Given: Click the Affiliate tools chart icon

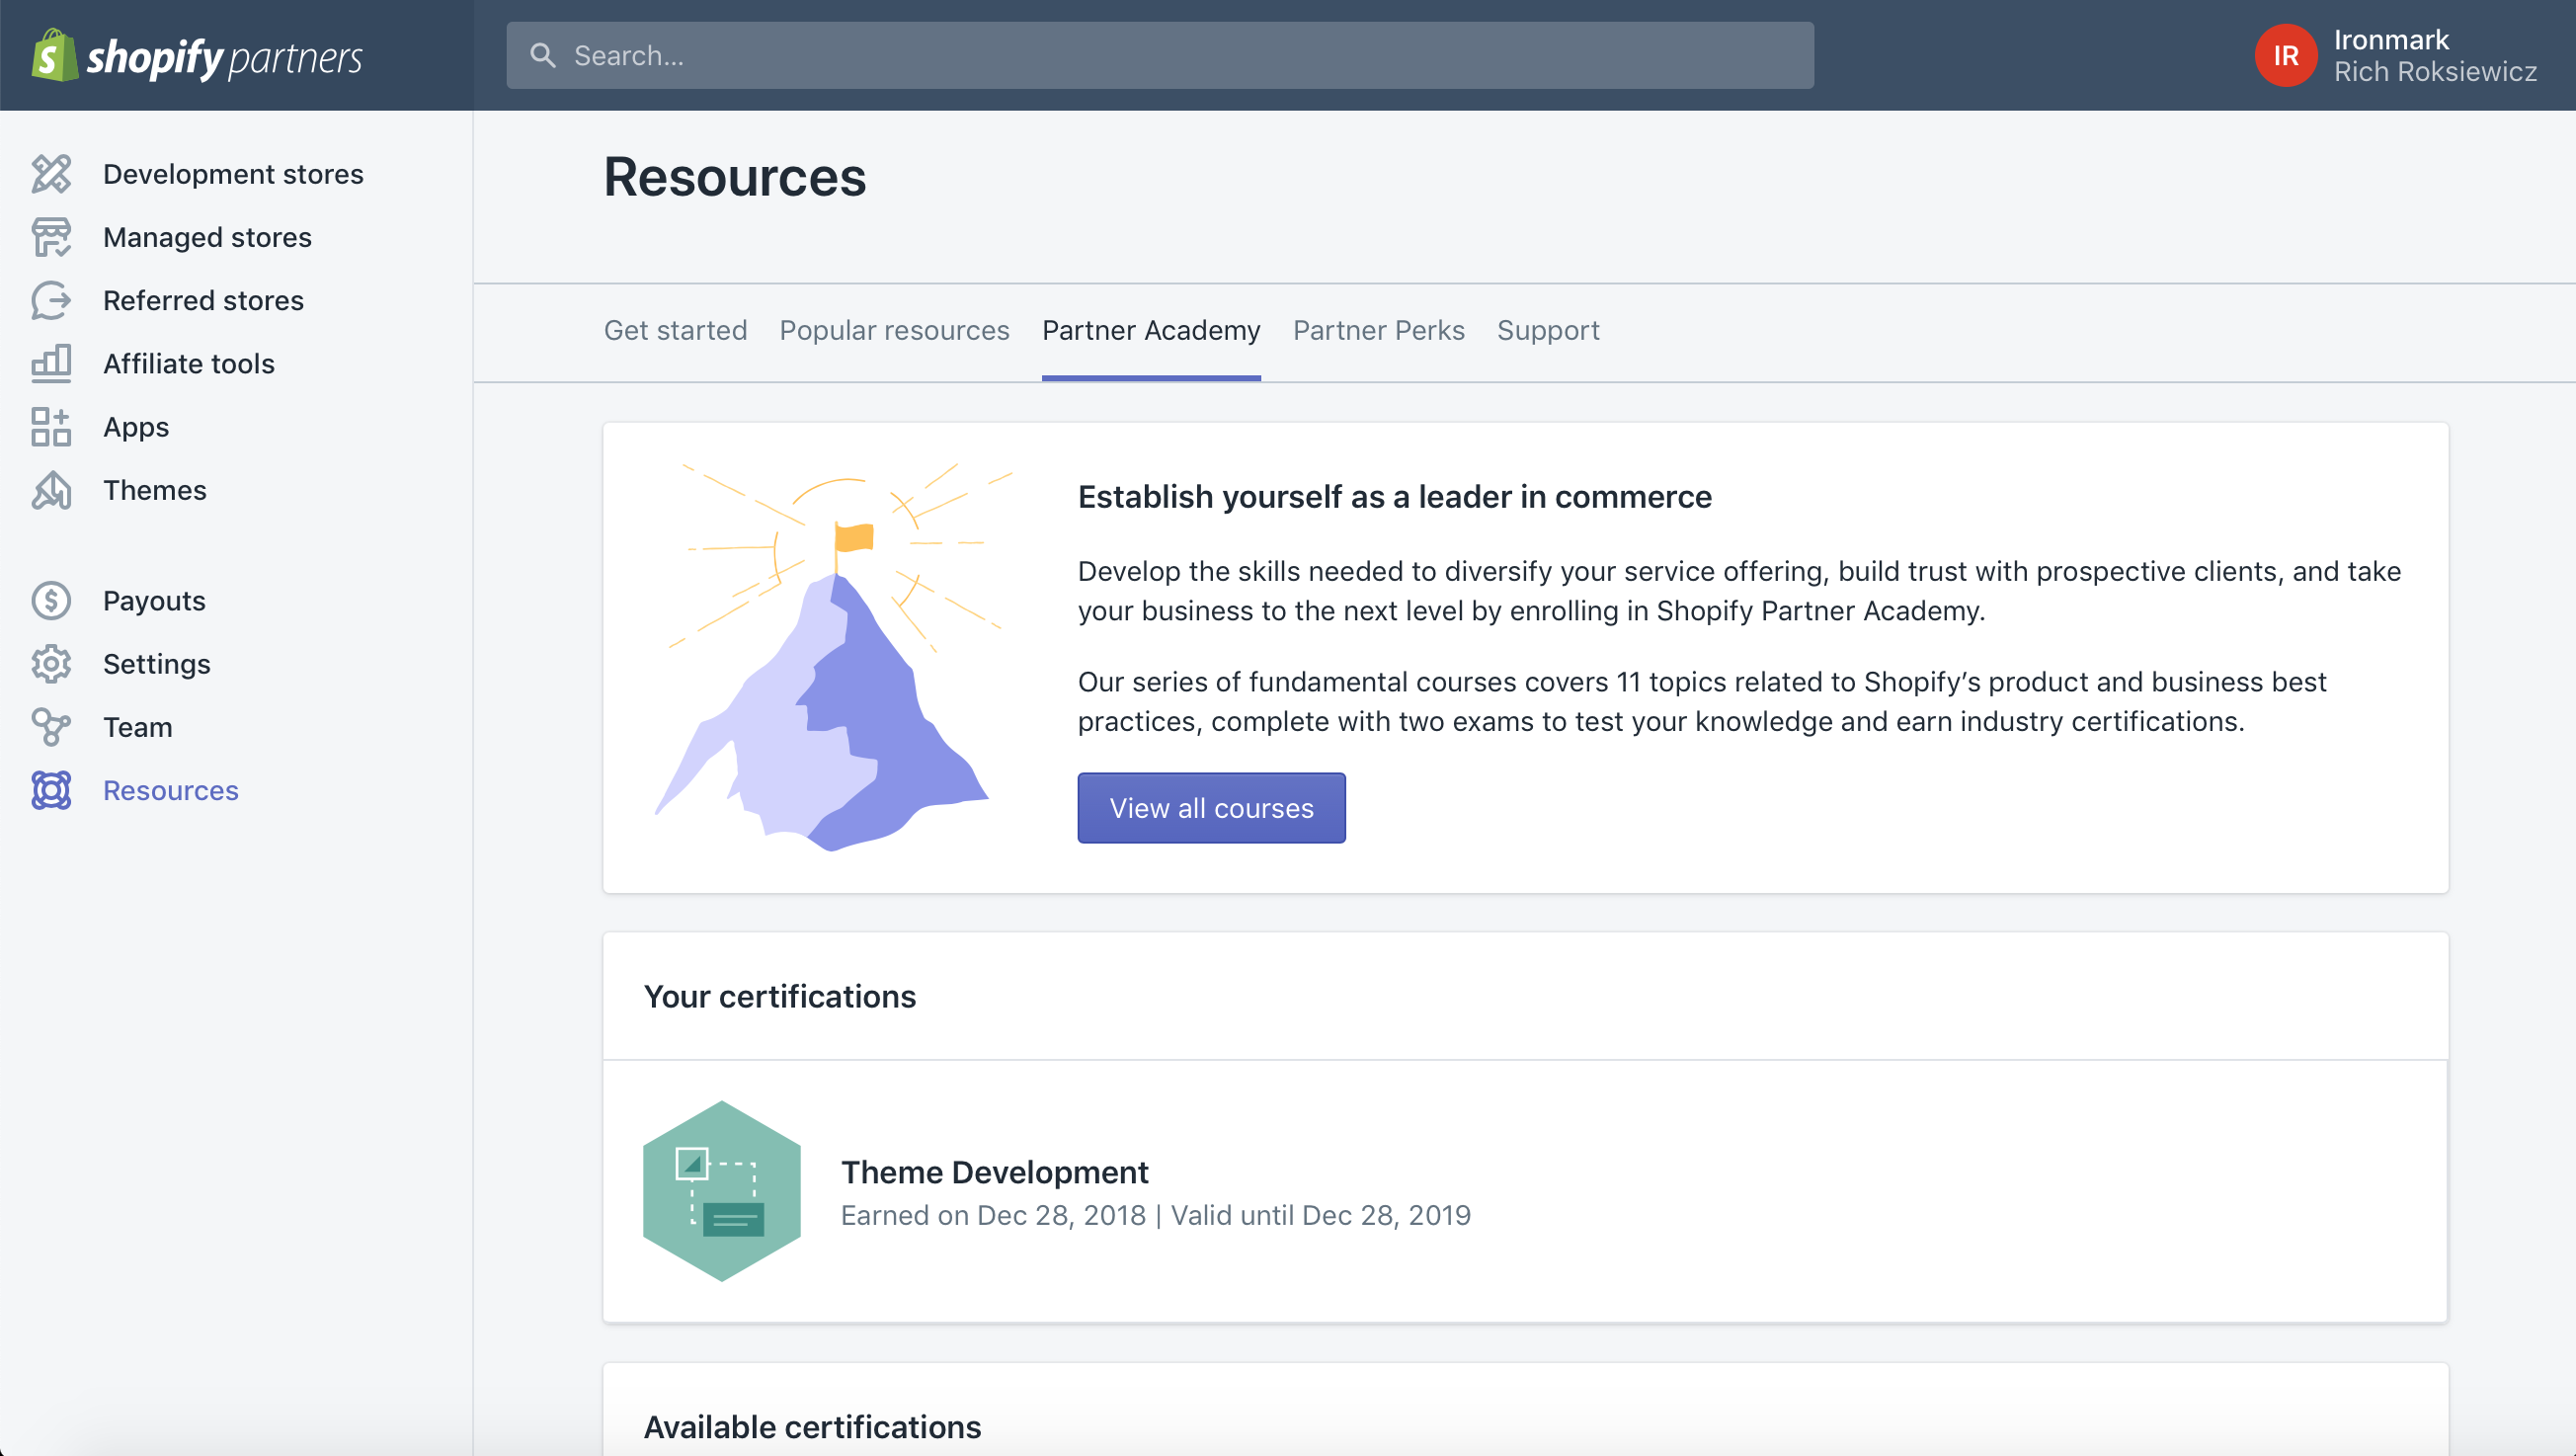Looking at the screenshot, I should 51,363.
